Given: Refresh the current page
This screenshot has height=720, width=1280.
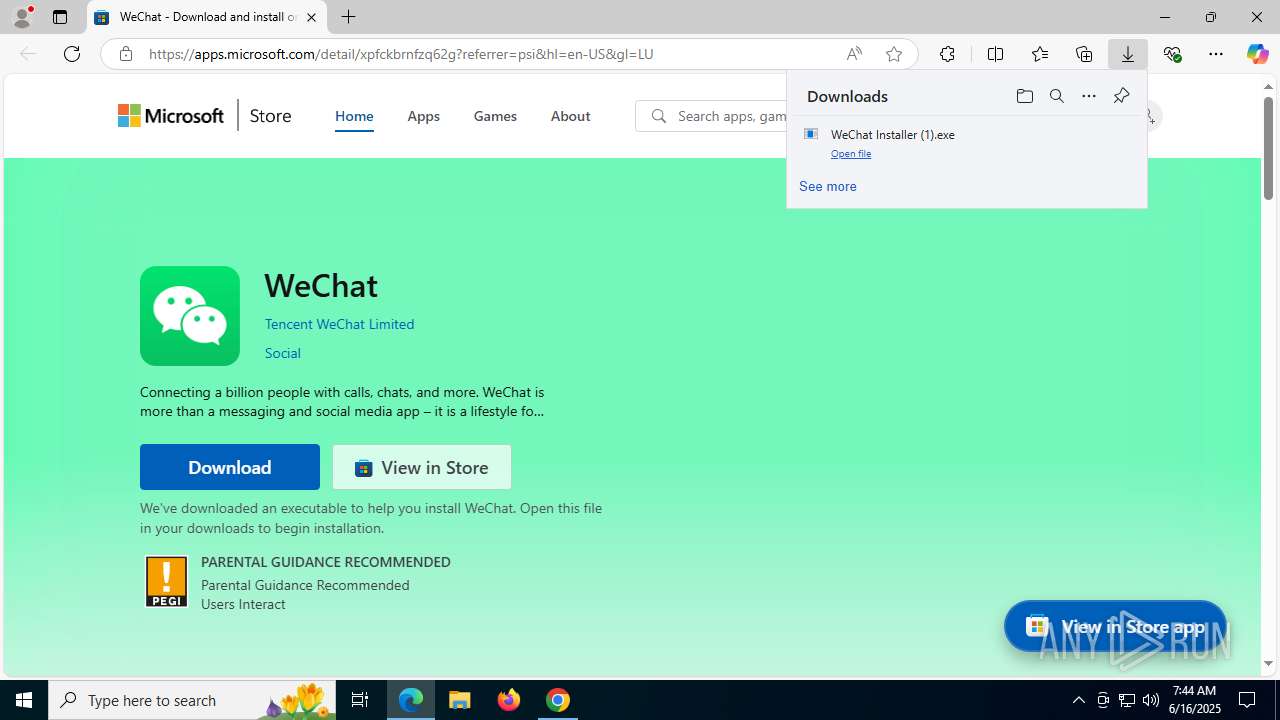Looking at the screenshot, I should coord(72,54).
